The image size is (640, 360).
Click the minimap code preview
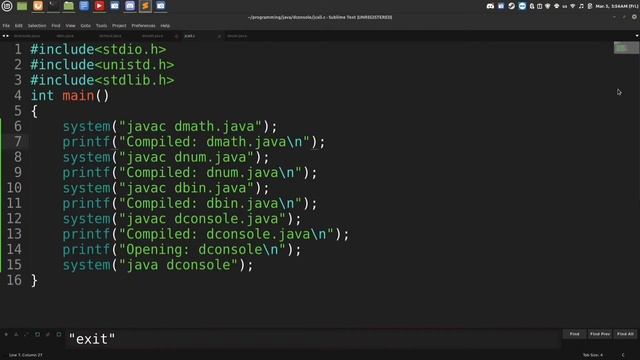tap(626, 48)
